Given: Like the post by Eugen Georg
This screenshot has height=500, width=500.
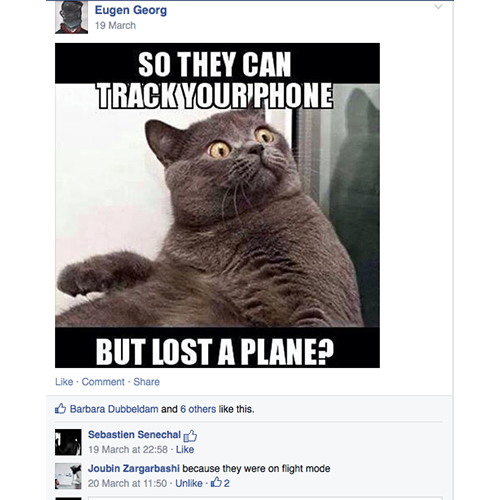Looking at the screenshot, I should coord(64,382).
